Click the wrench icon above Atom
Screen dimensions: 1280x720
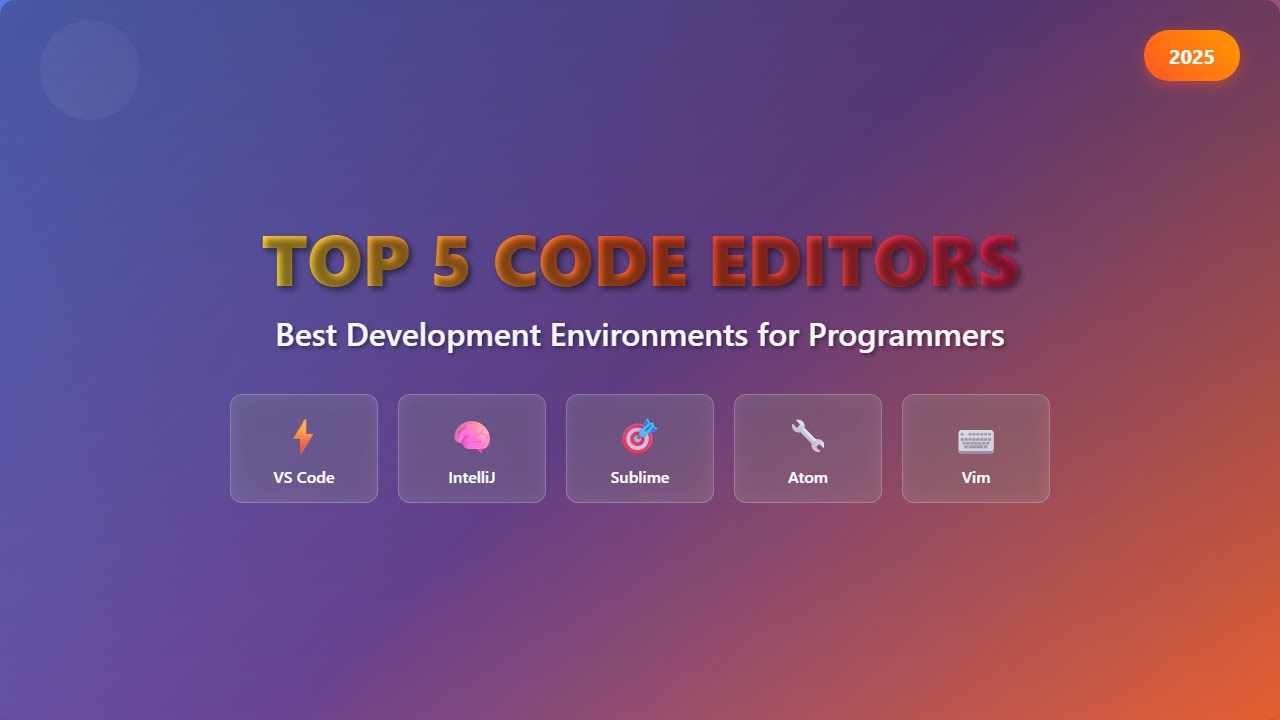[808, 436]
